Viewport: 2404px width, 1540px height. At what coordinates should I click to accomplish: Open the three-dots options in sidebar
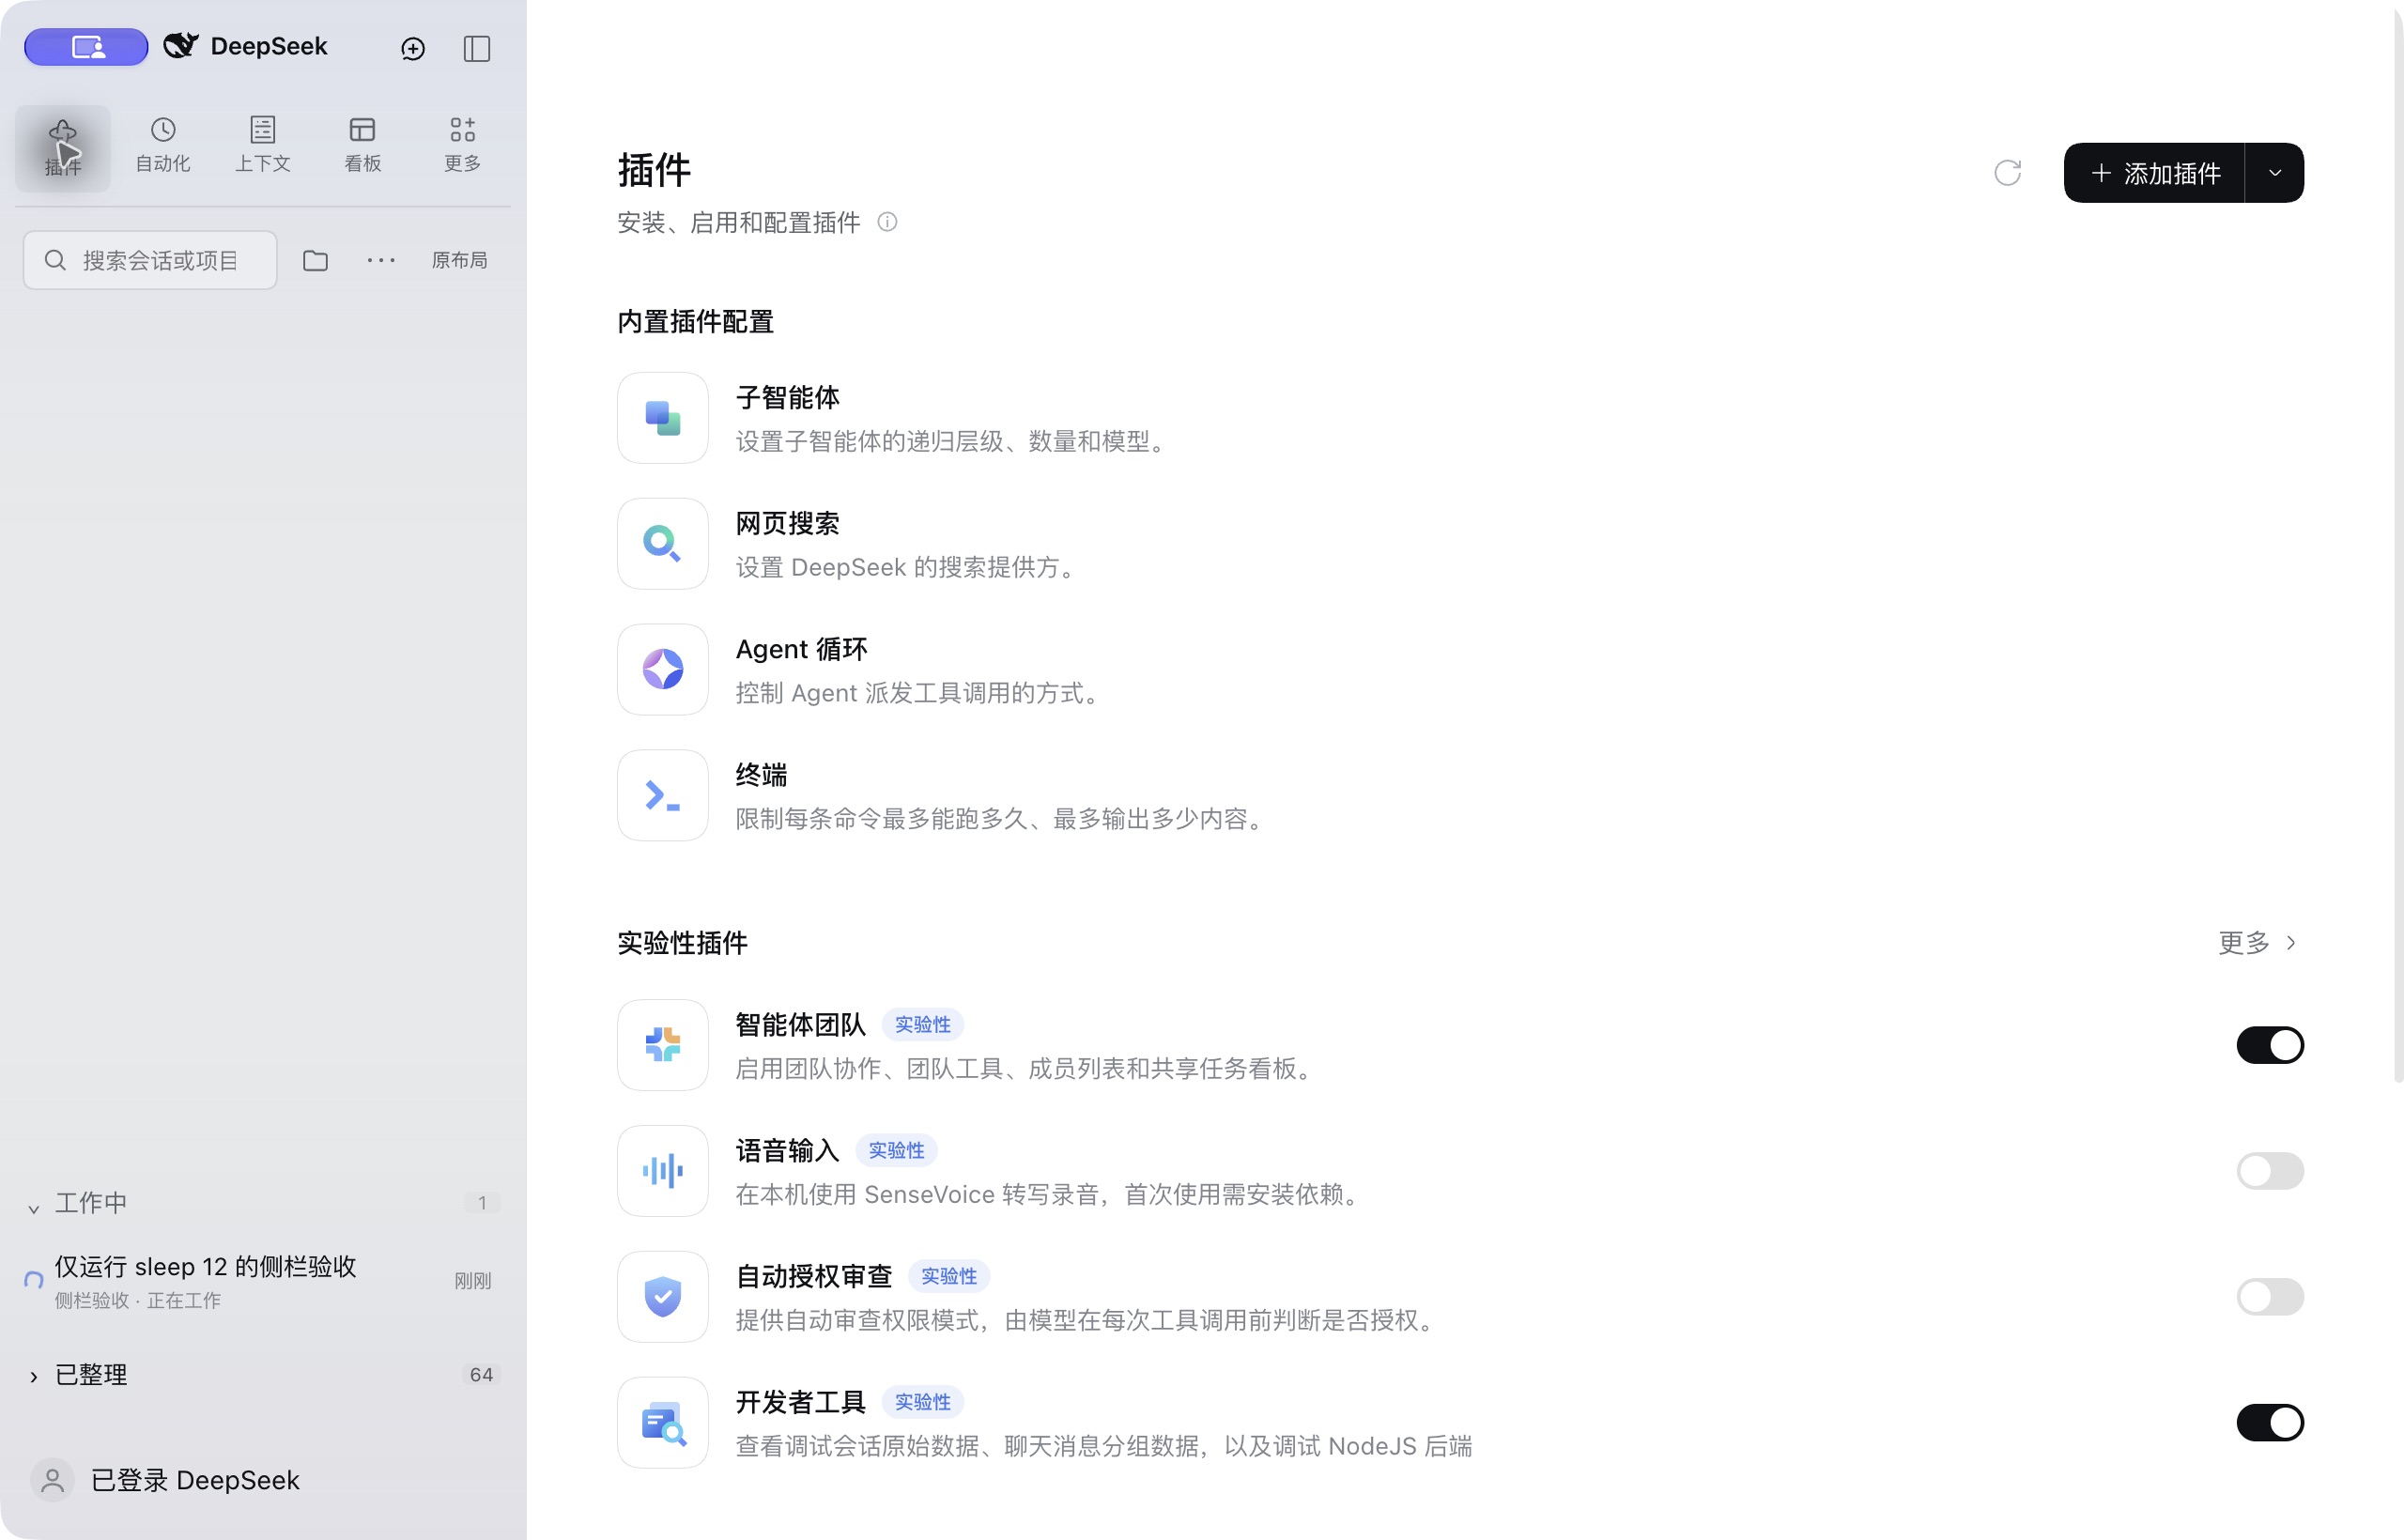381,261
